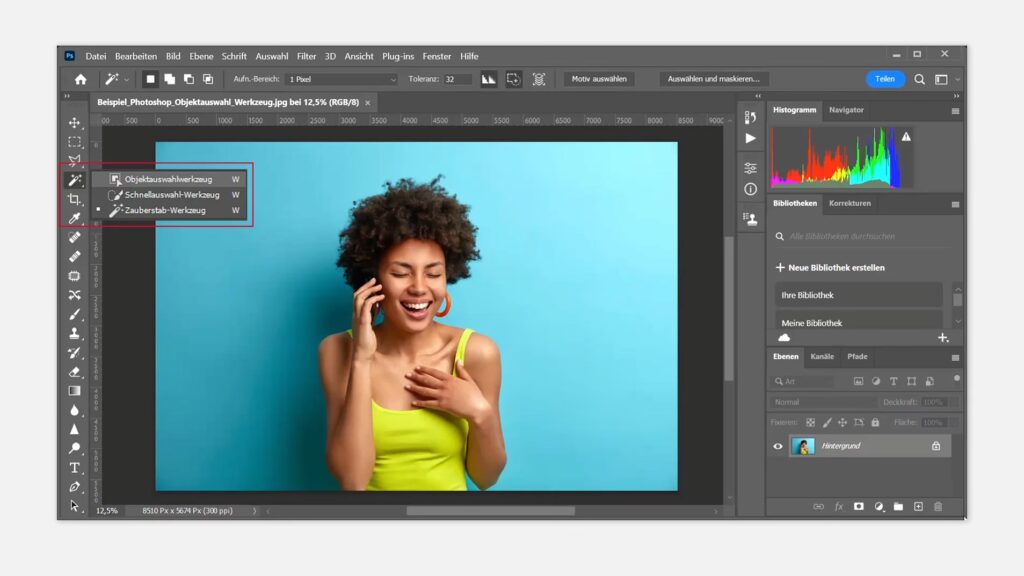Choose the Eraser tool
1024x576 pixels.
tap(74, 371)
